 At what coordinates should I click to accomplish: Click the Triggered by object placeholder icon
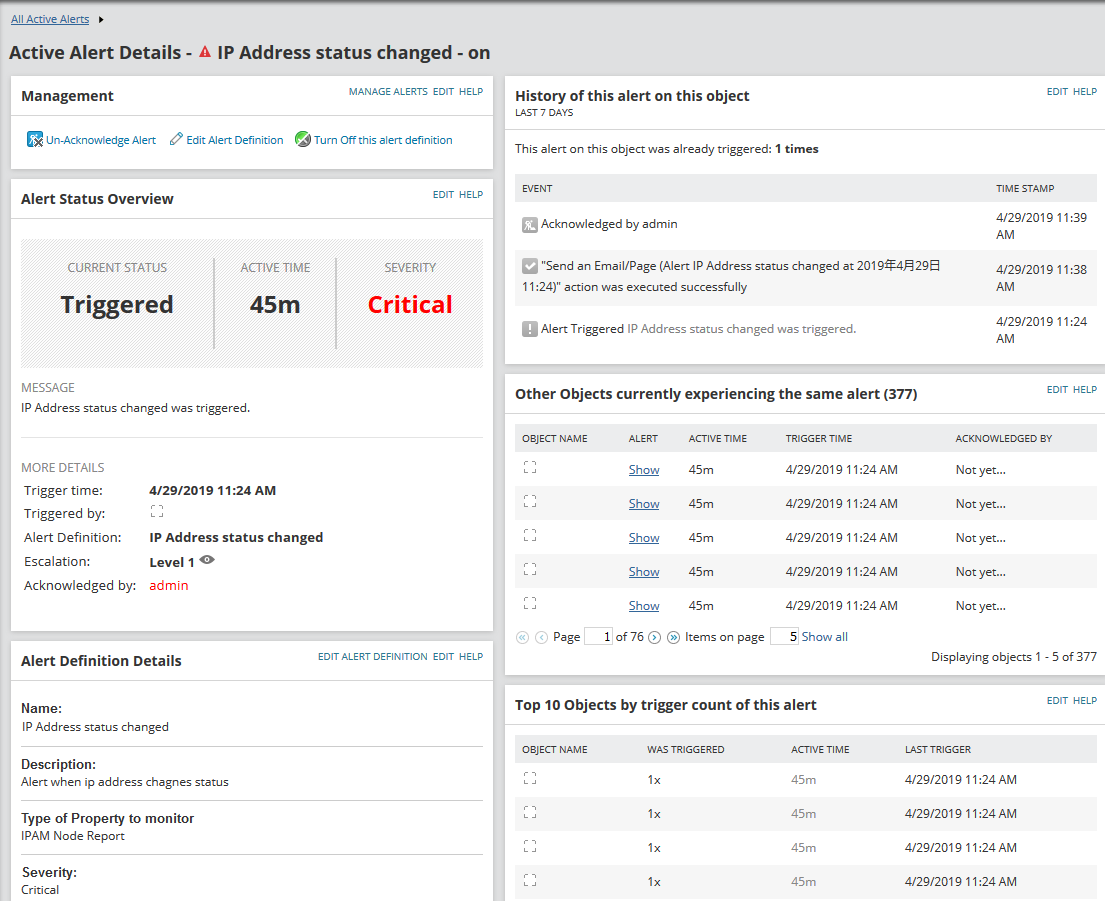tap(156, 511)
